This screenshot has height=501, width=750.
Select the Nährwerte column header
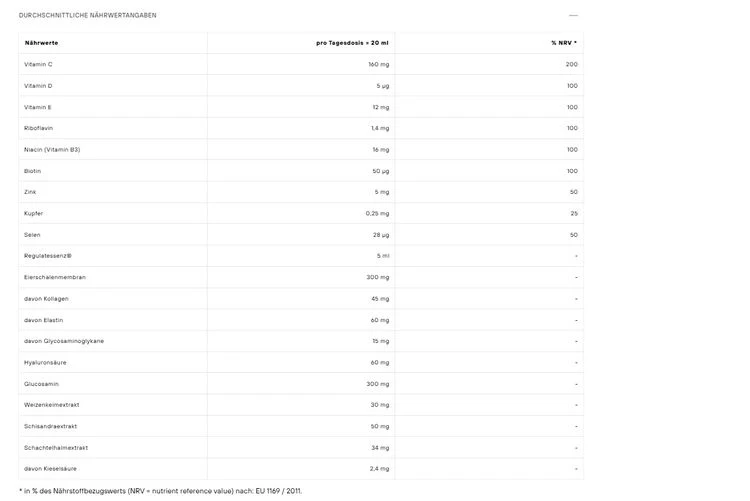coord(42,43)
